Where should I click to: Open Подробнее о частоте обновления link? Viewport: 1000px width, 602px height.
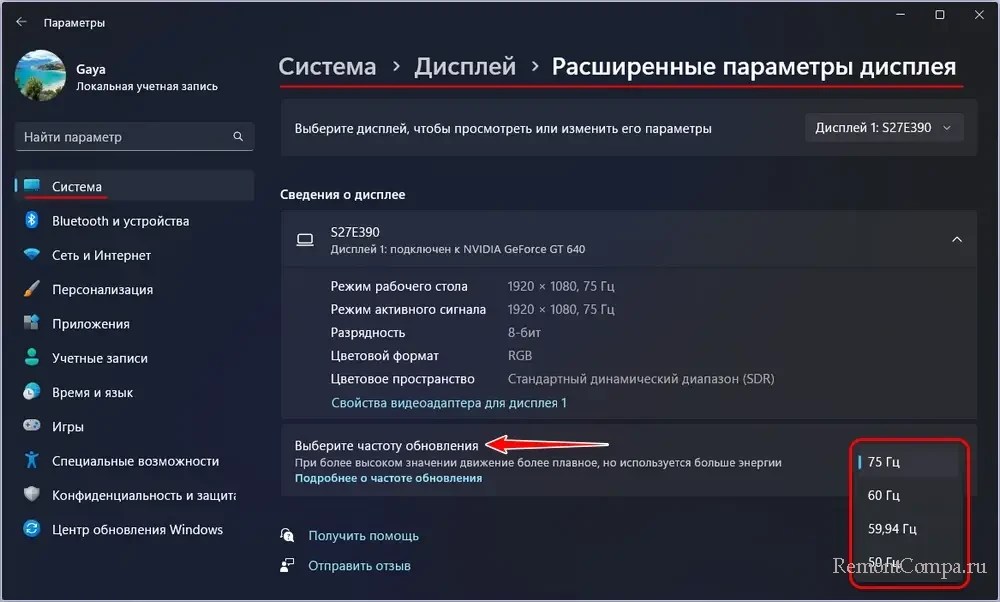pyautogui.click(x=388, y=479)
